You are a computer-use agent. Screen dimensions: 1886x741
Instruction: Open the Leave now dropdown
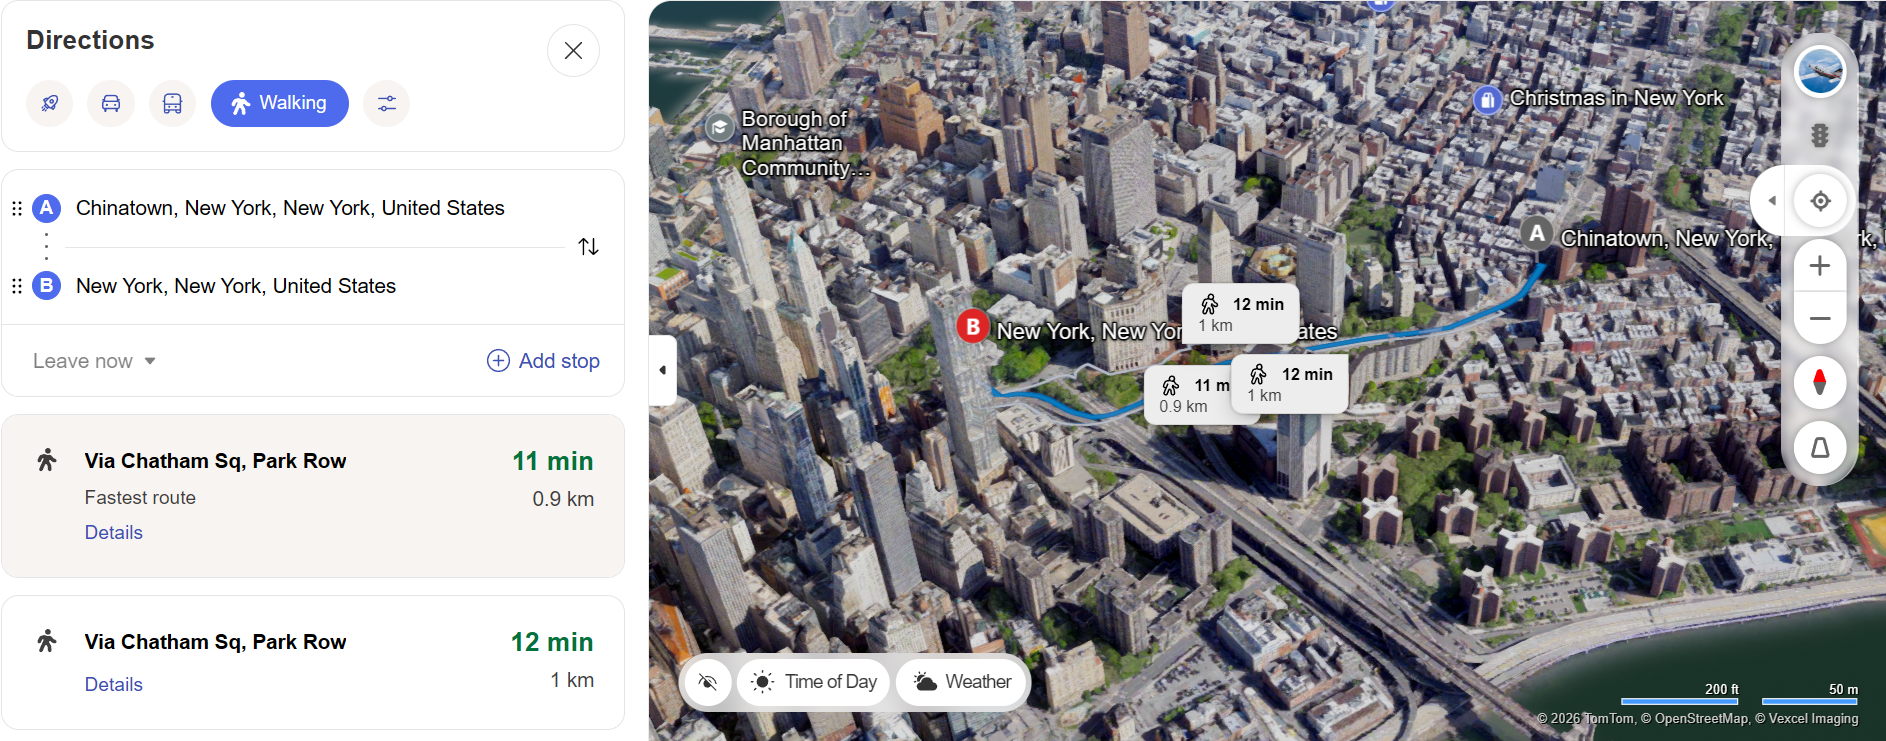point(94,361)
